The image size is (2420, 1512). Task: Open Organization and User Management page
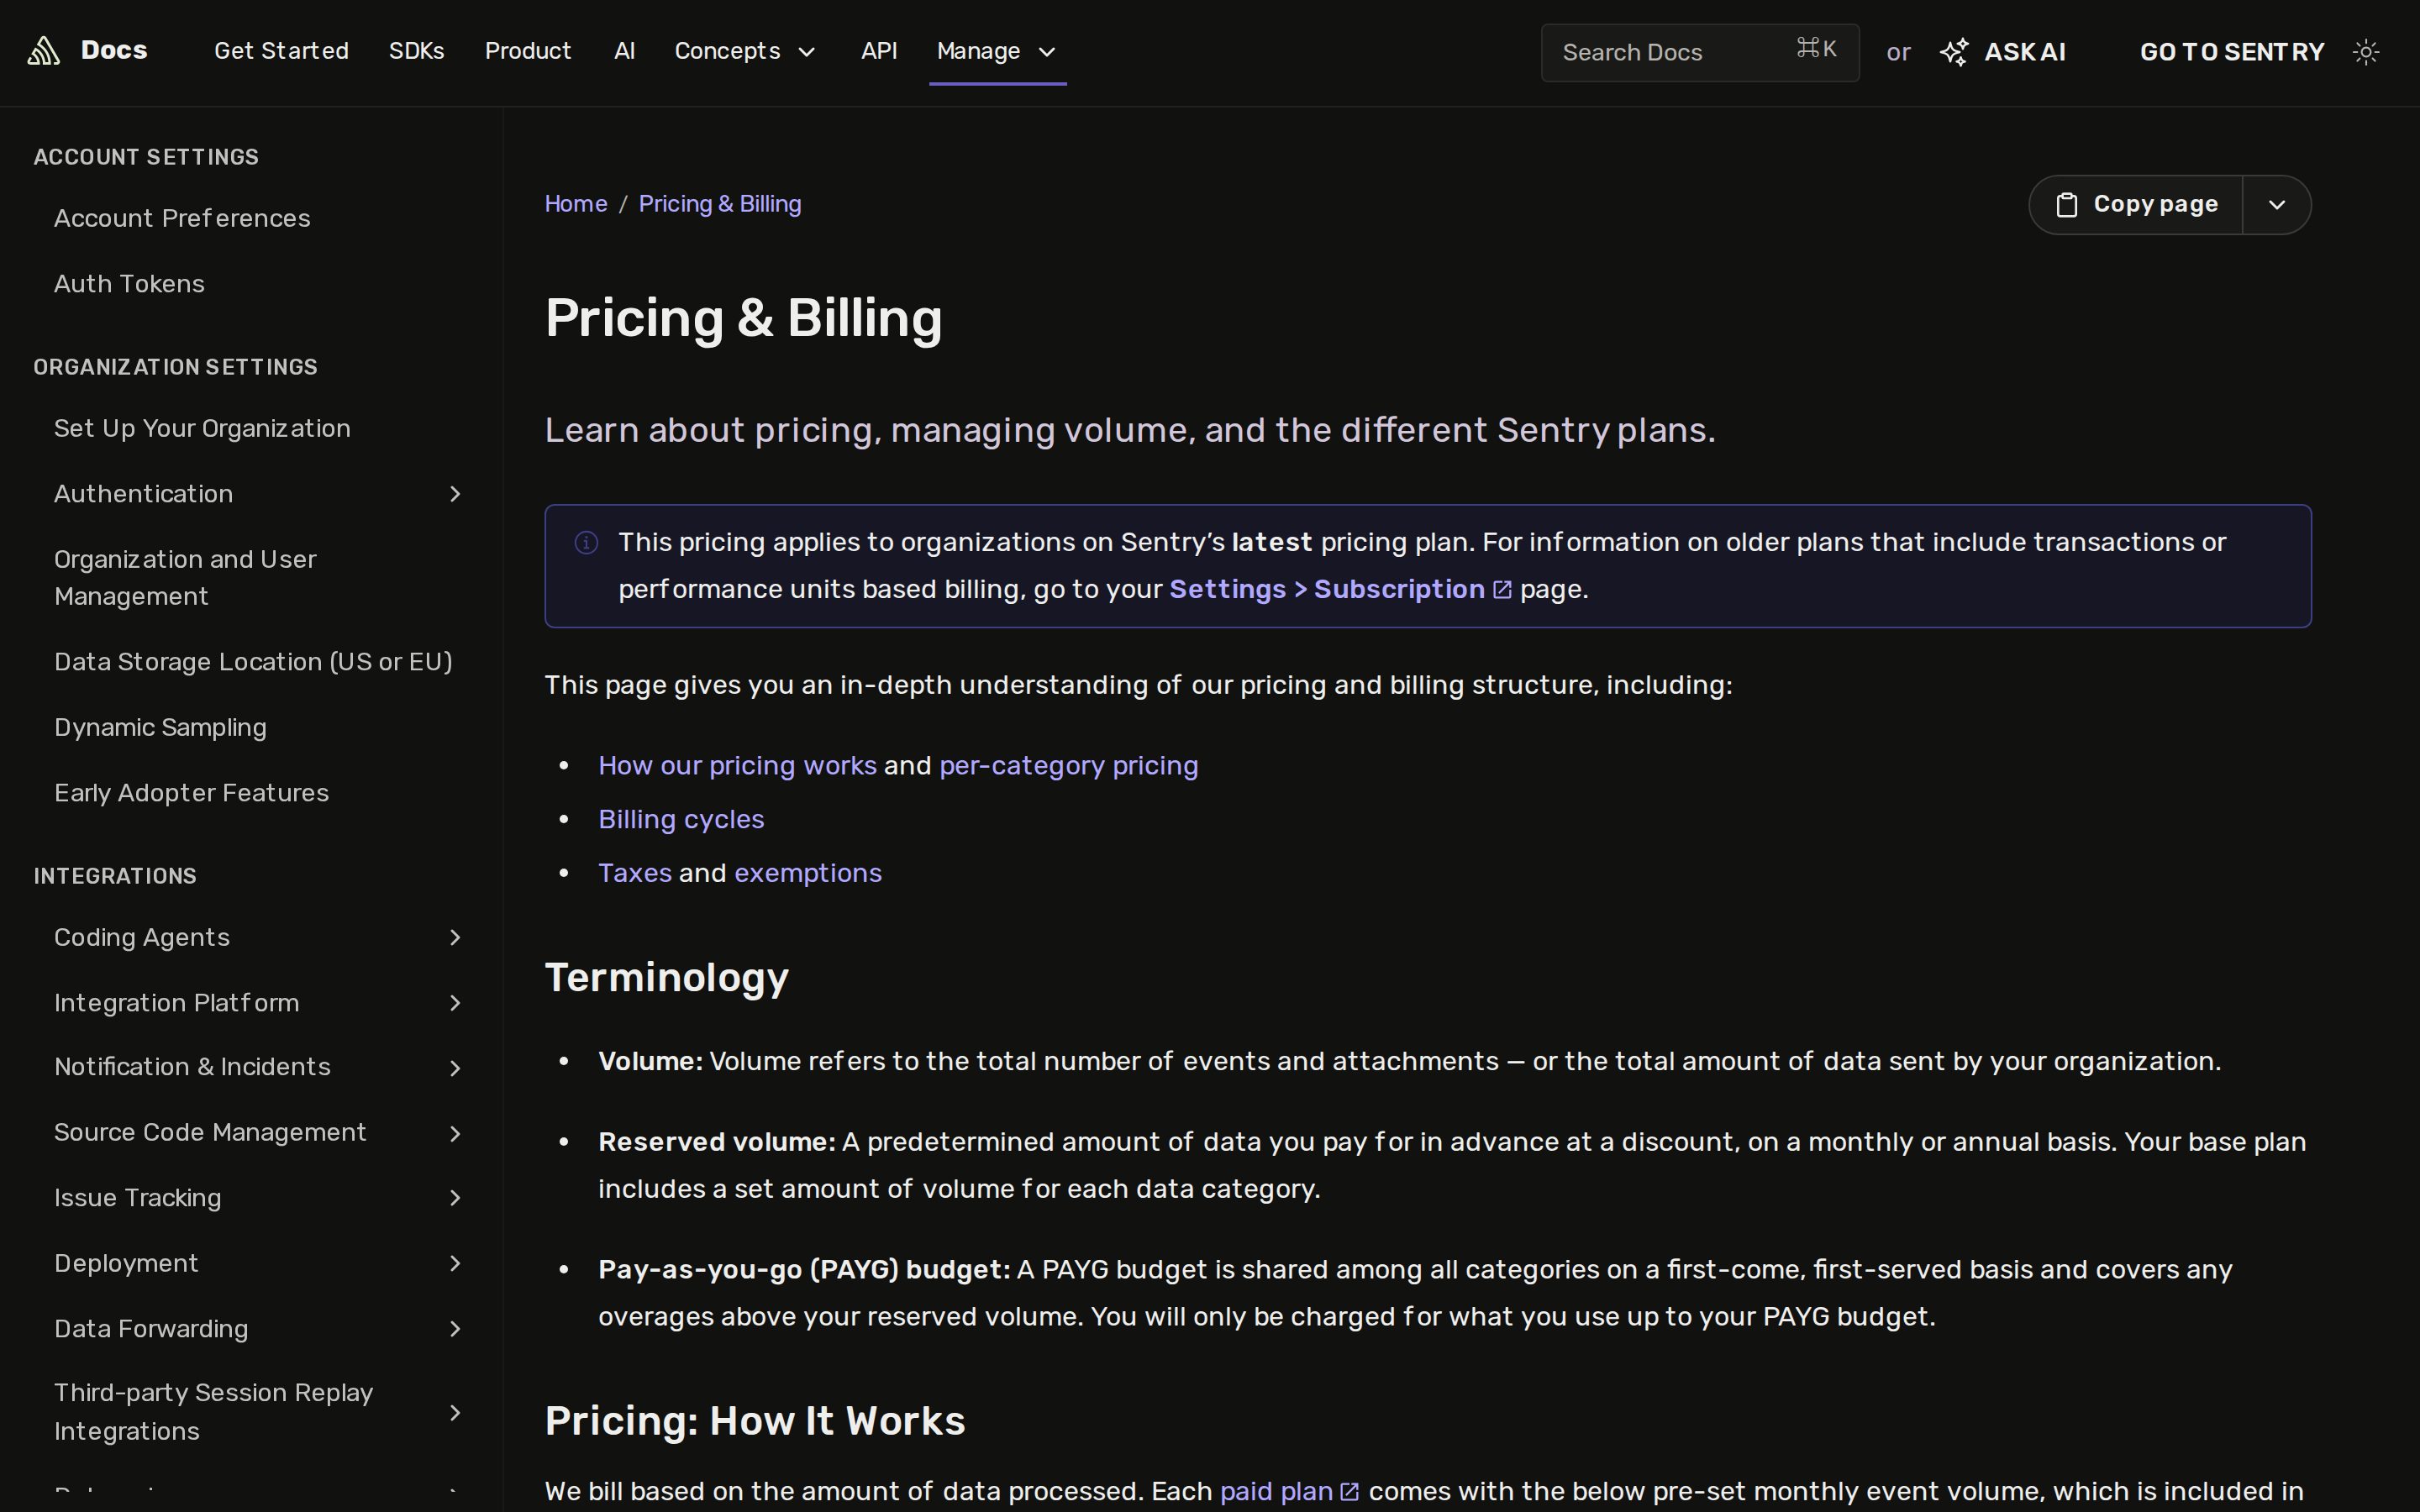tap(185, 578)
